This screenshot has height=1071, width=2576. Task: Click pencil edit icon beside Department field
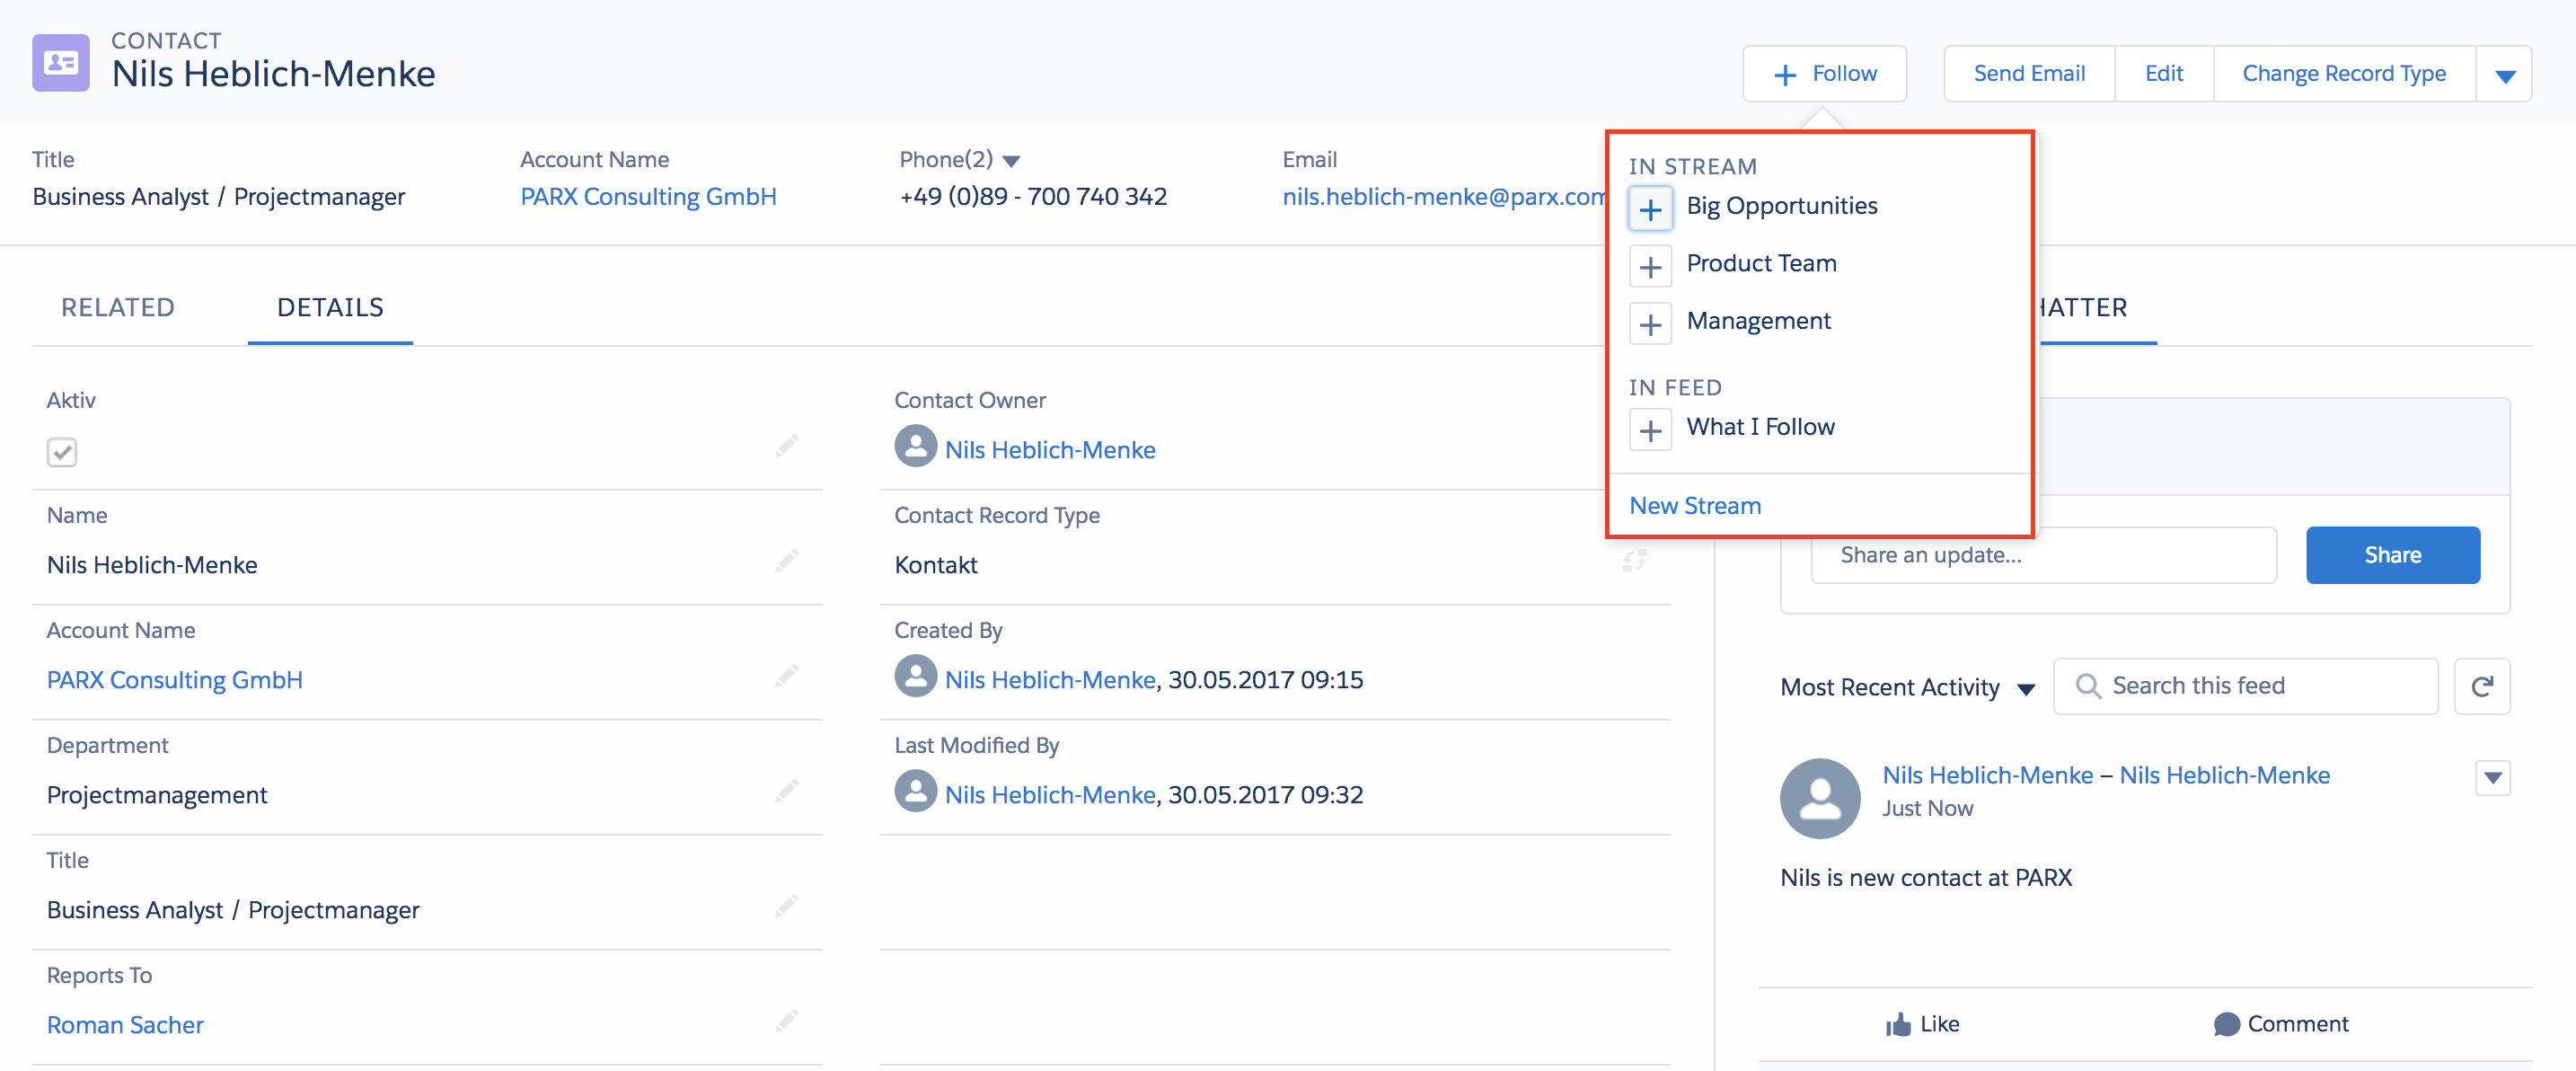(x=786, y=791)
